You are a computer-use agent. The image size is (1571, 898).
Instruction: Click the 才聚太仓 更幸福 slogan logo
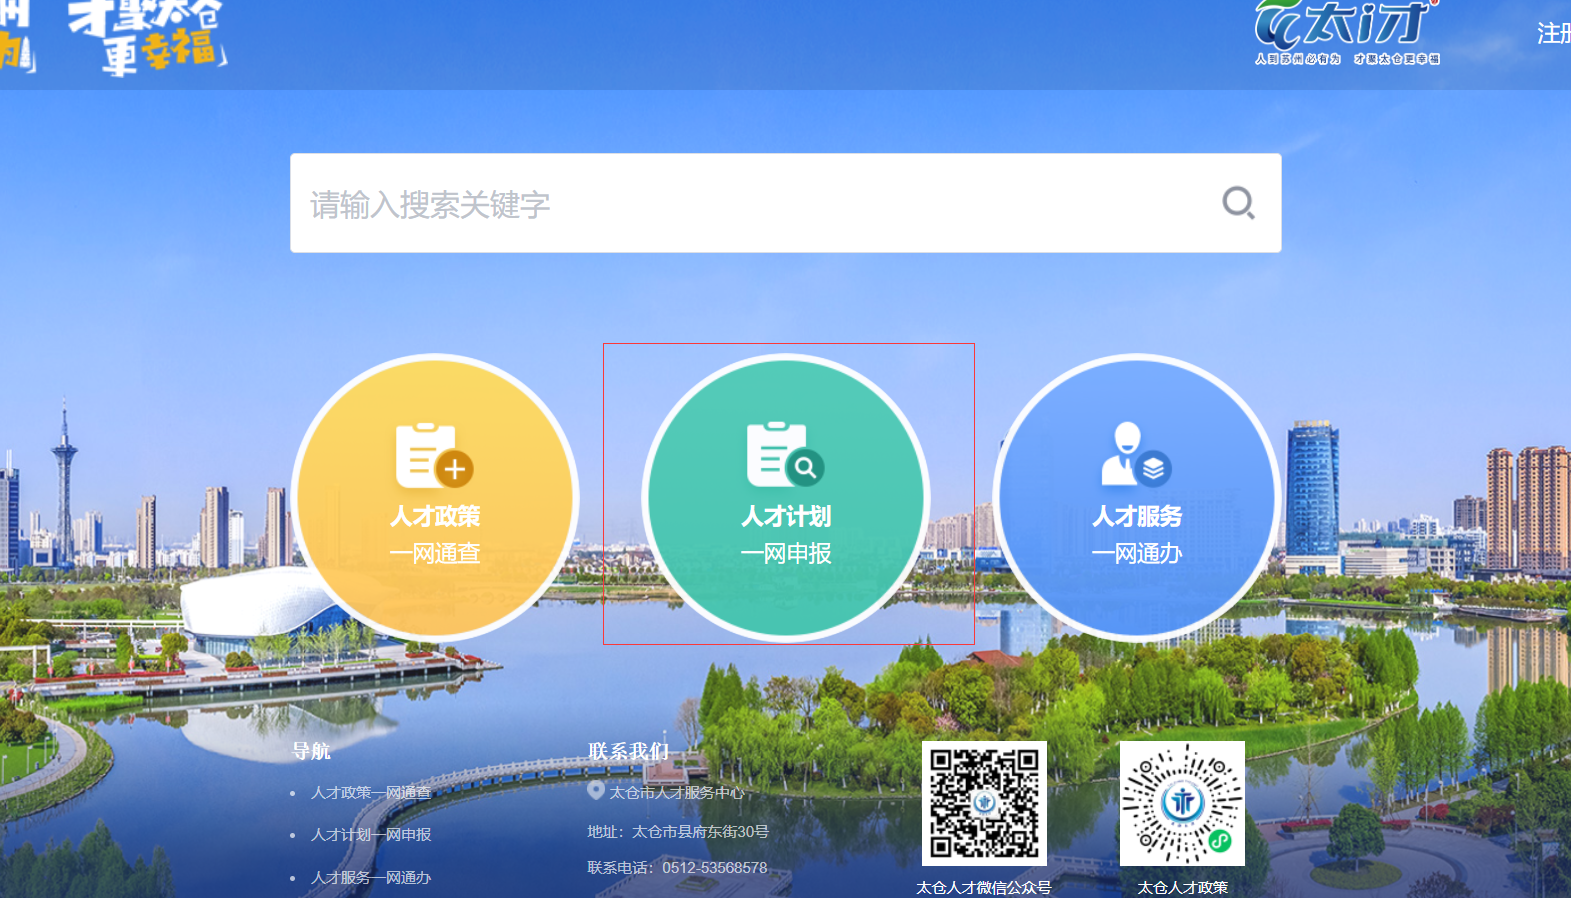click(148, 38)
